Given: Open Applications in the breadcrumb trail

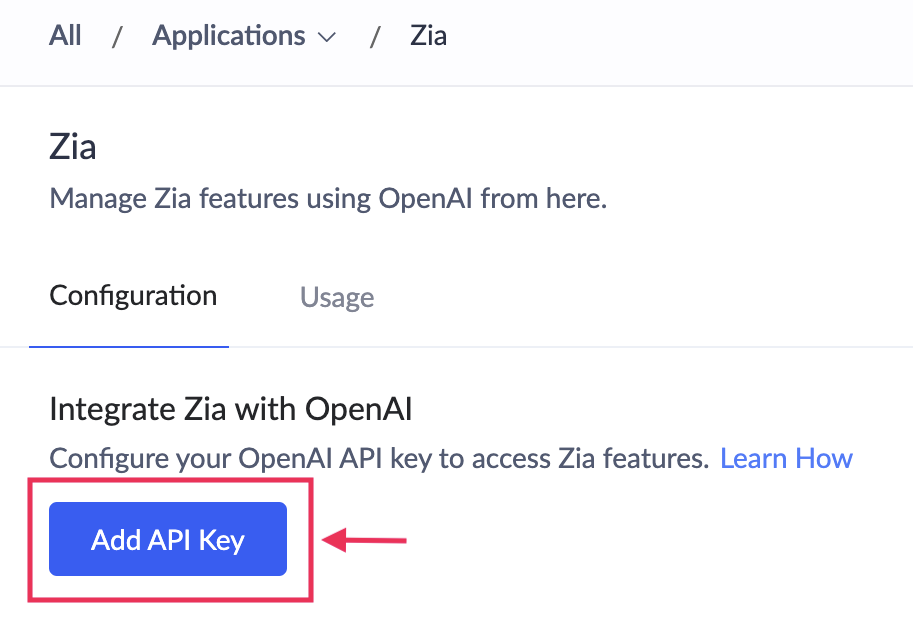Looking at the screenshot, I should pyautogui.click(x=229, y=36).
